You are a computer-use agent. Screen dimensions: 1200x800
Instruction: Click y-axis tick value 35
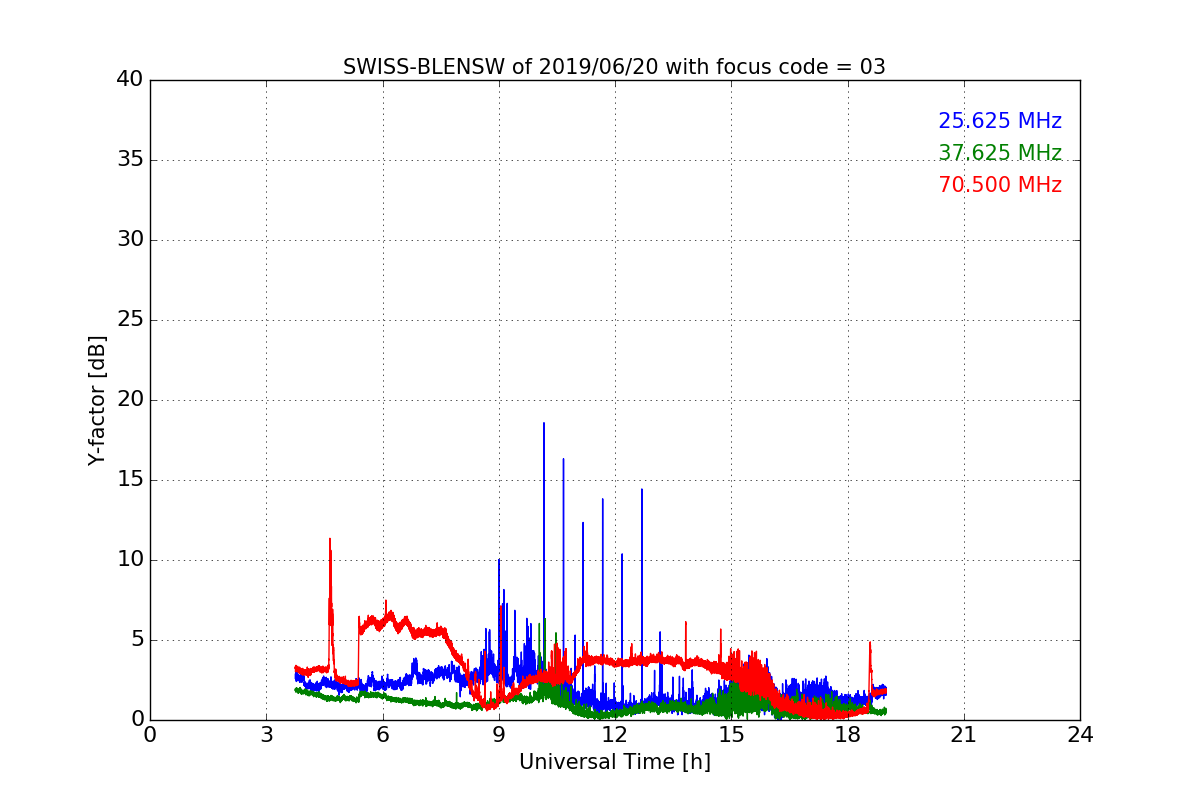[129, 160]
